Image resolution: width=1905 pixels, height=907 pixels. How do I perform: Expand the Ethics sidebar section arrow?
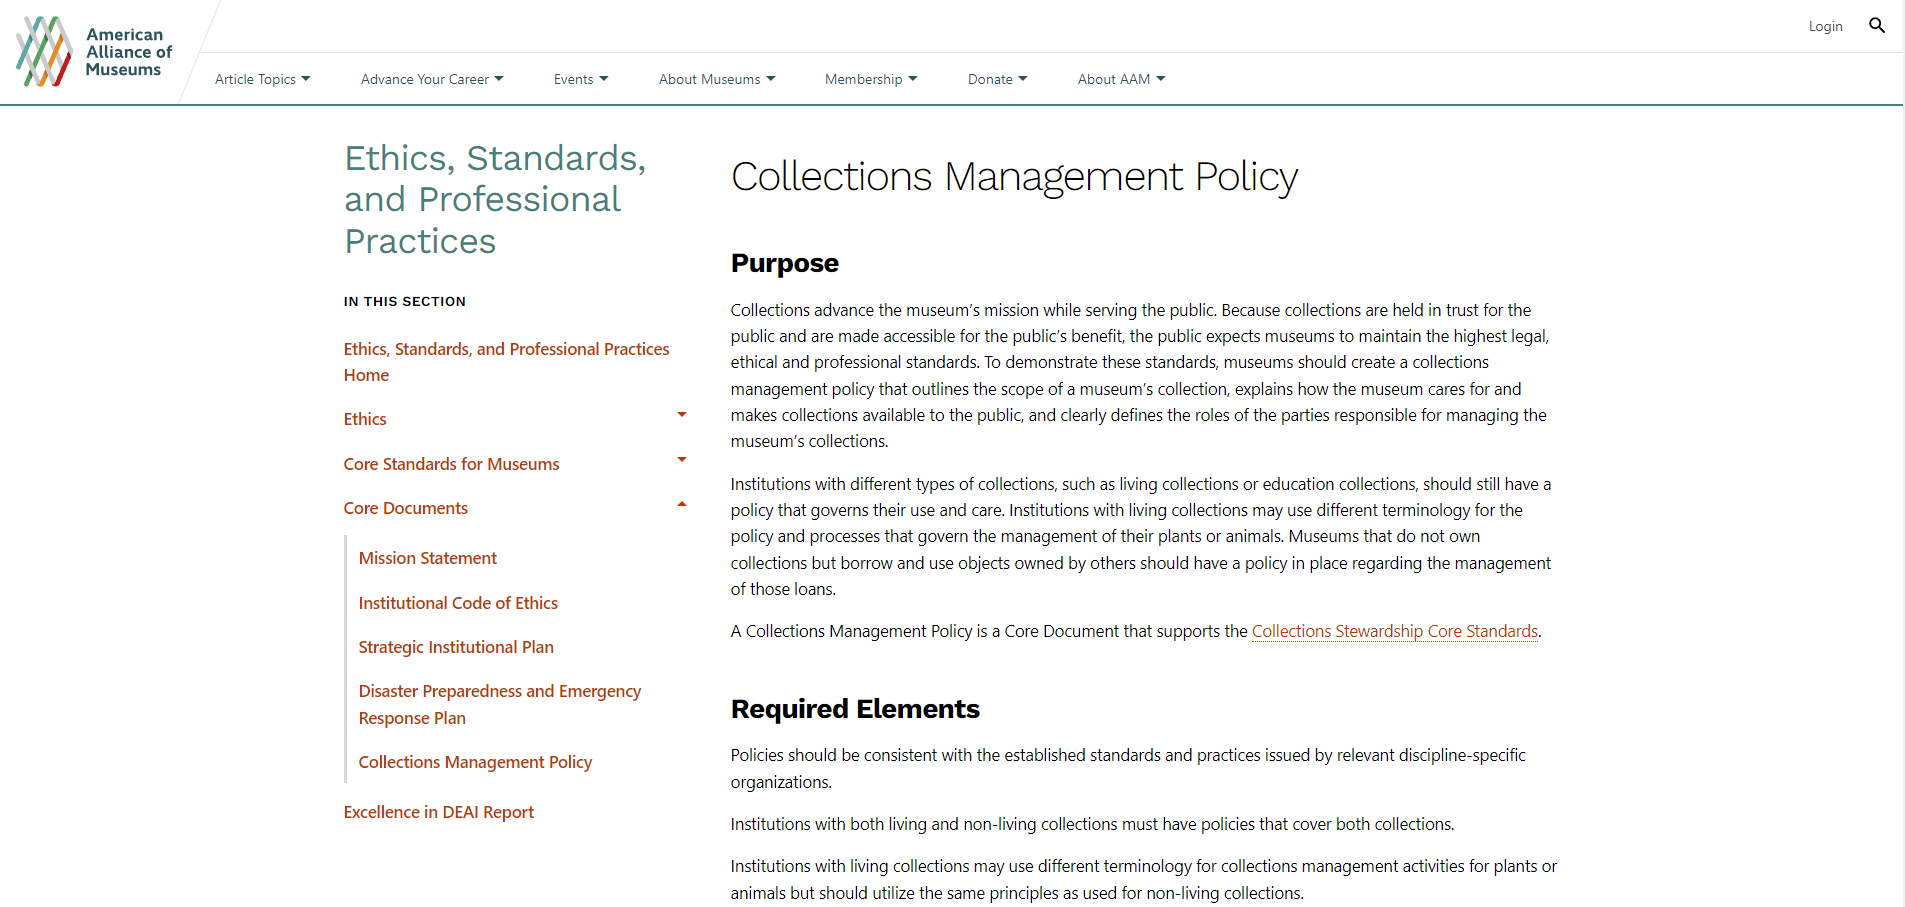[x=682, y=415]
